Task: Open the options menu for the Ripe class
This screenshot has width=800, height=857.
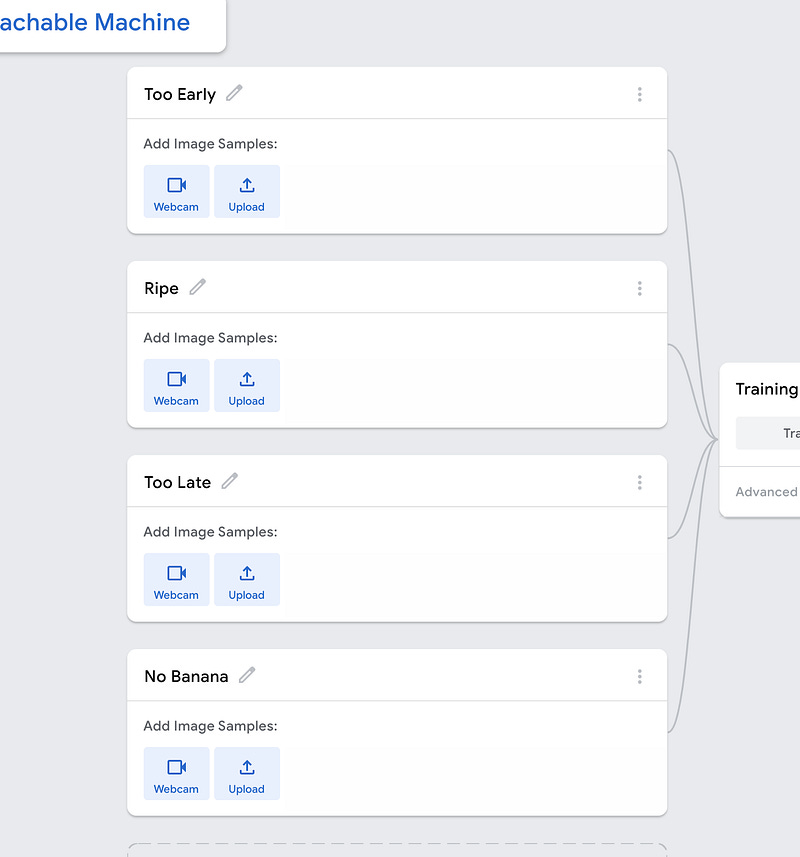Action: 639,287
